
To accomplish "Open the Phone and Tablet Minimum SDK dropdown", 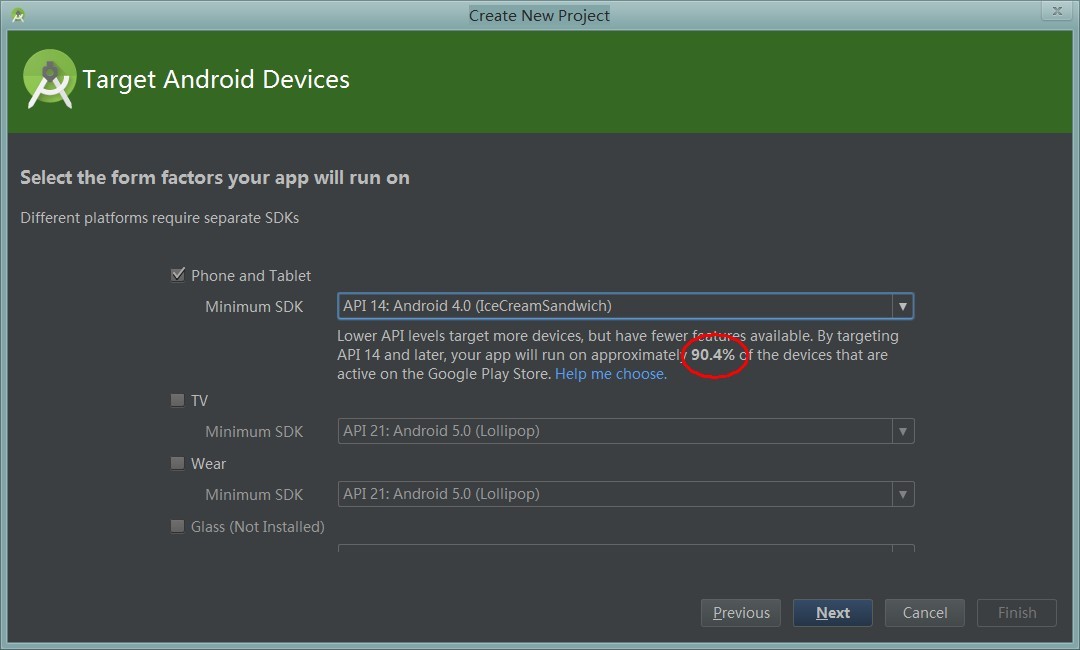I will [x=625, y=306].
